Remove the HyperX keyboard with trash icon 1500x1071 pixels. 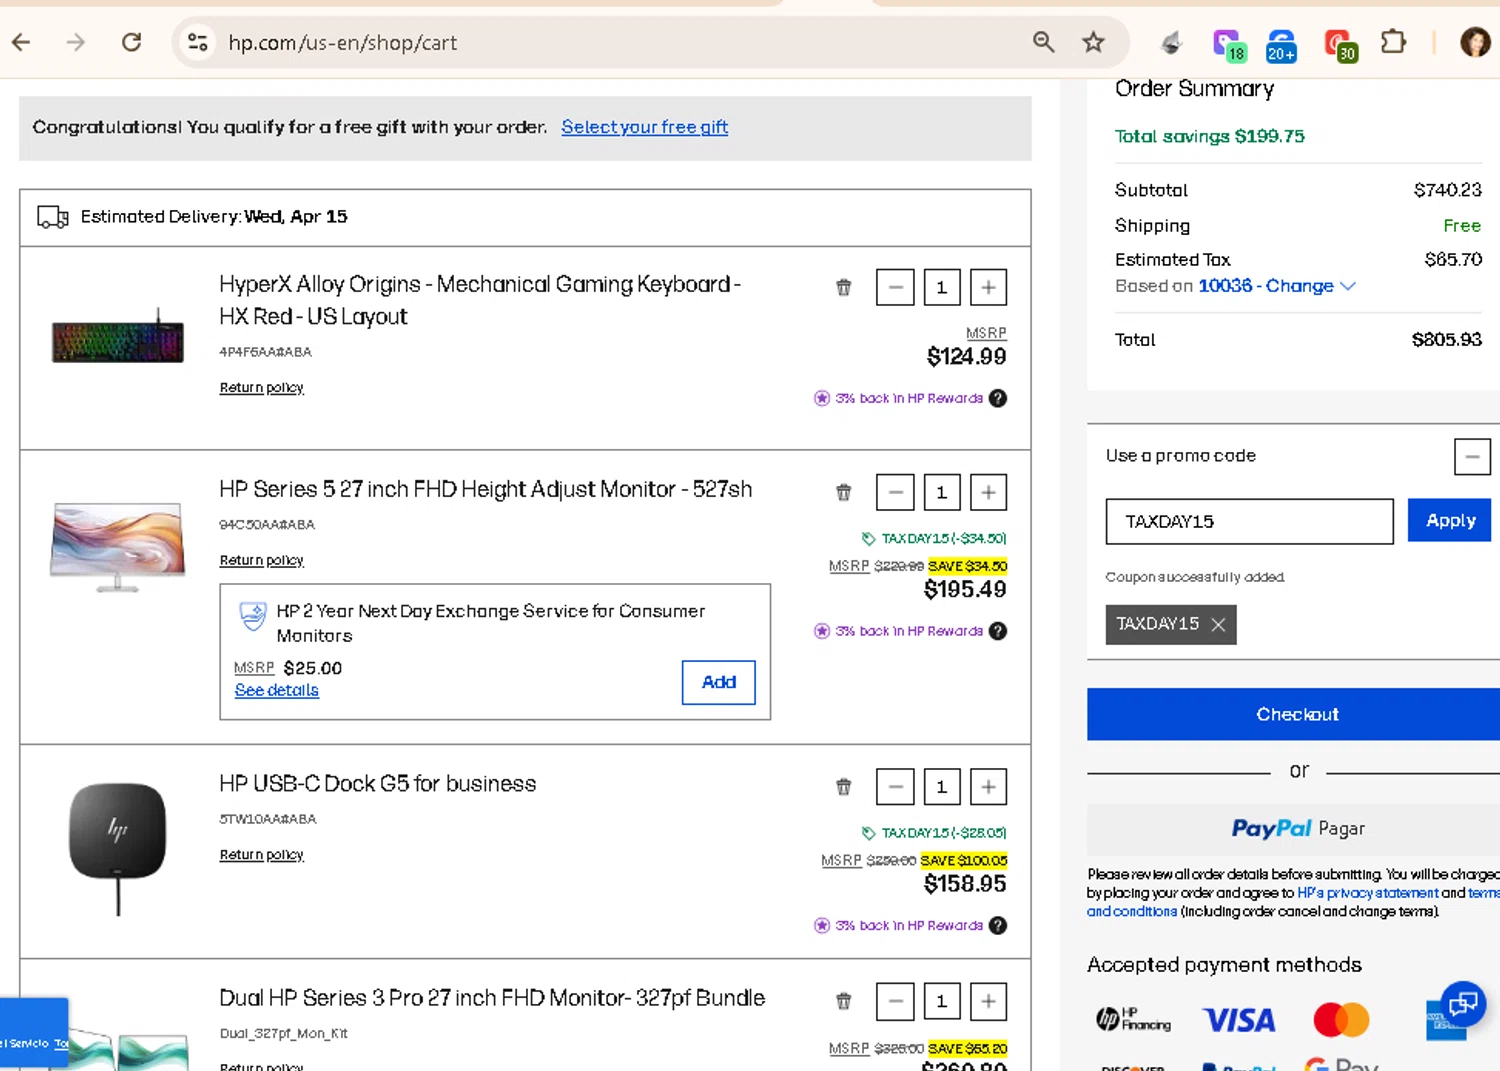844,287
